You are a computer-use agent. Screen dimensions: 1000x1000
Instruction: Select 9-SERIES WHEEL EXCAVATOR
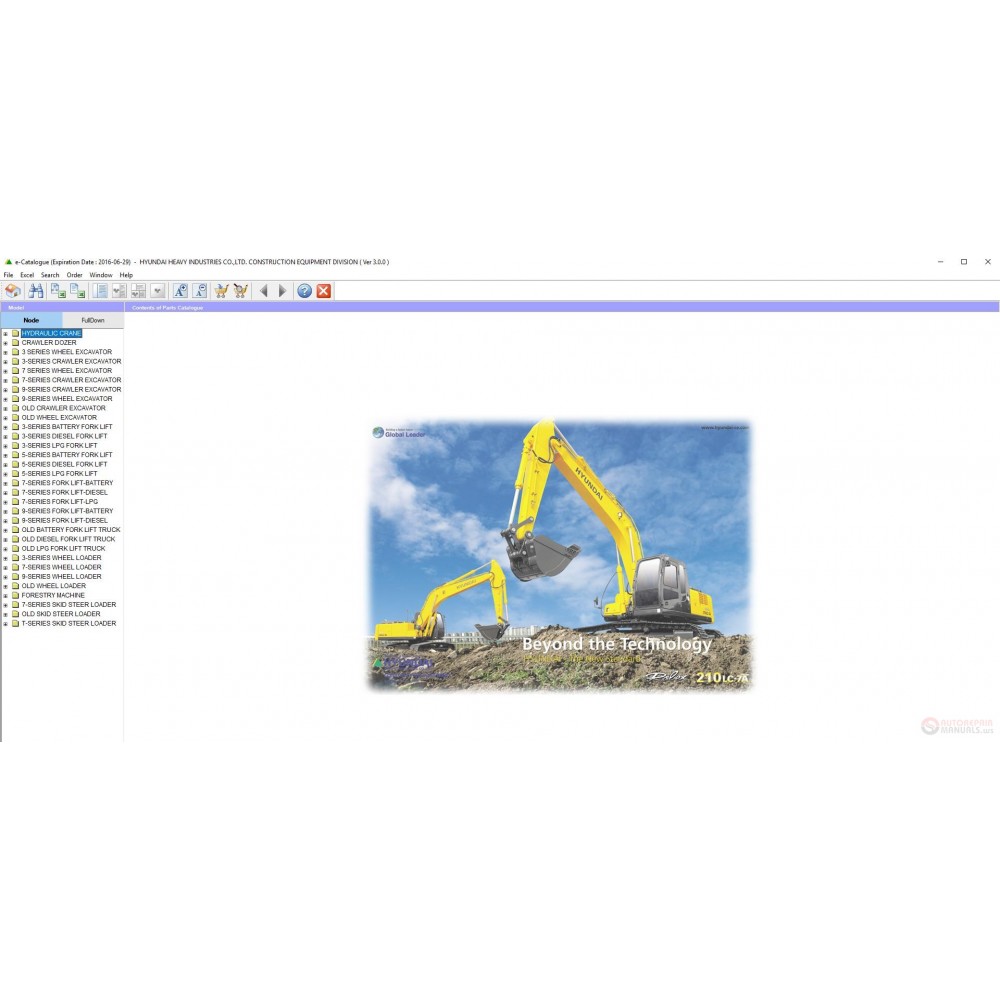(x=67, y=399)
